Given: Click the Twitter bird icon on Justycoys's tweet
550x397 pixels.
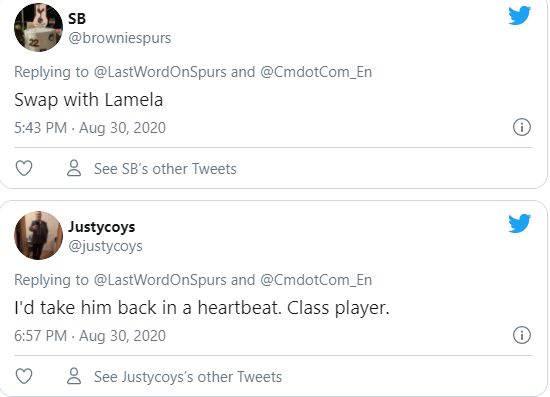Looking at the screenshot, I should coord(519,223).
